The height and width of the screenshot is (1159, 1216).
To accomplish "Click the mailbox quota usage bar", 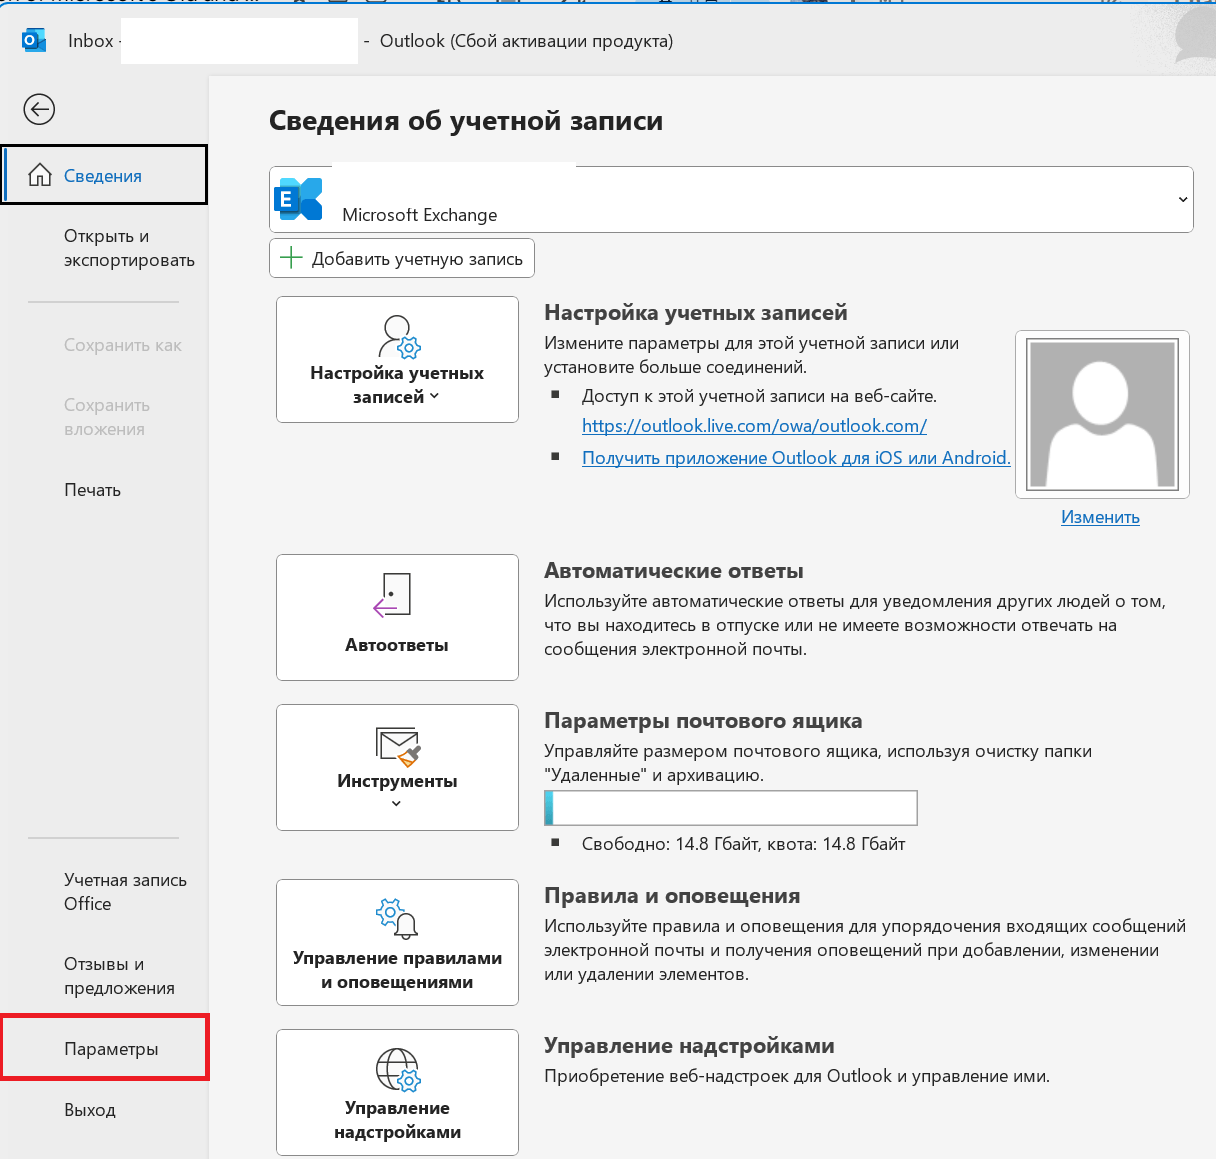I will (x=730, y=808).
